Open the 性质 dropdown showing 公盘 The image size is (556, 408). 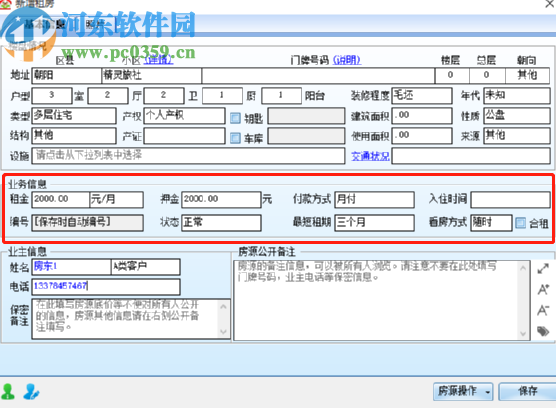point(517,116)
